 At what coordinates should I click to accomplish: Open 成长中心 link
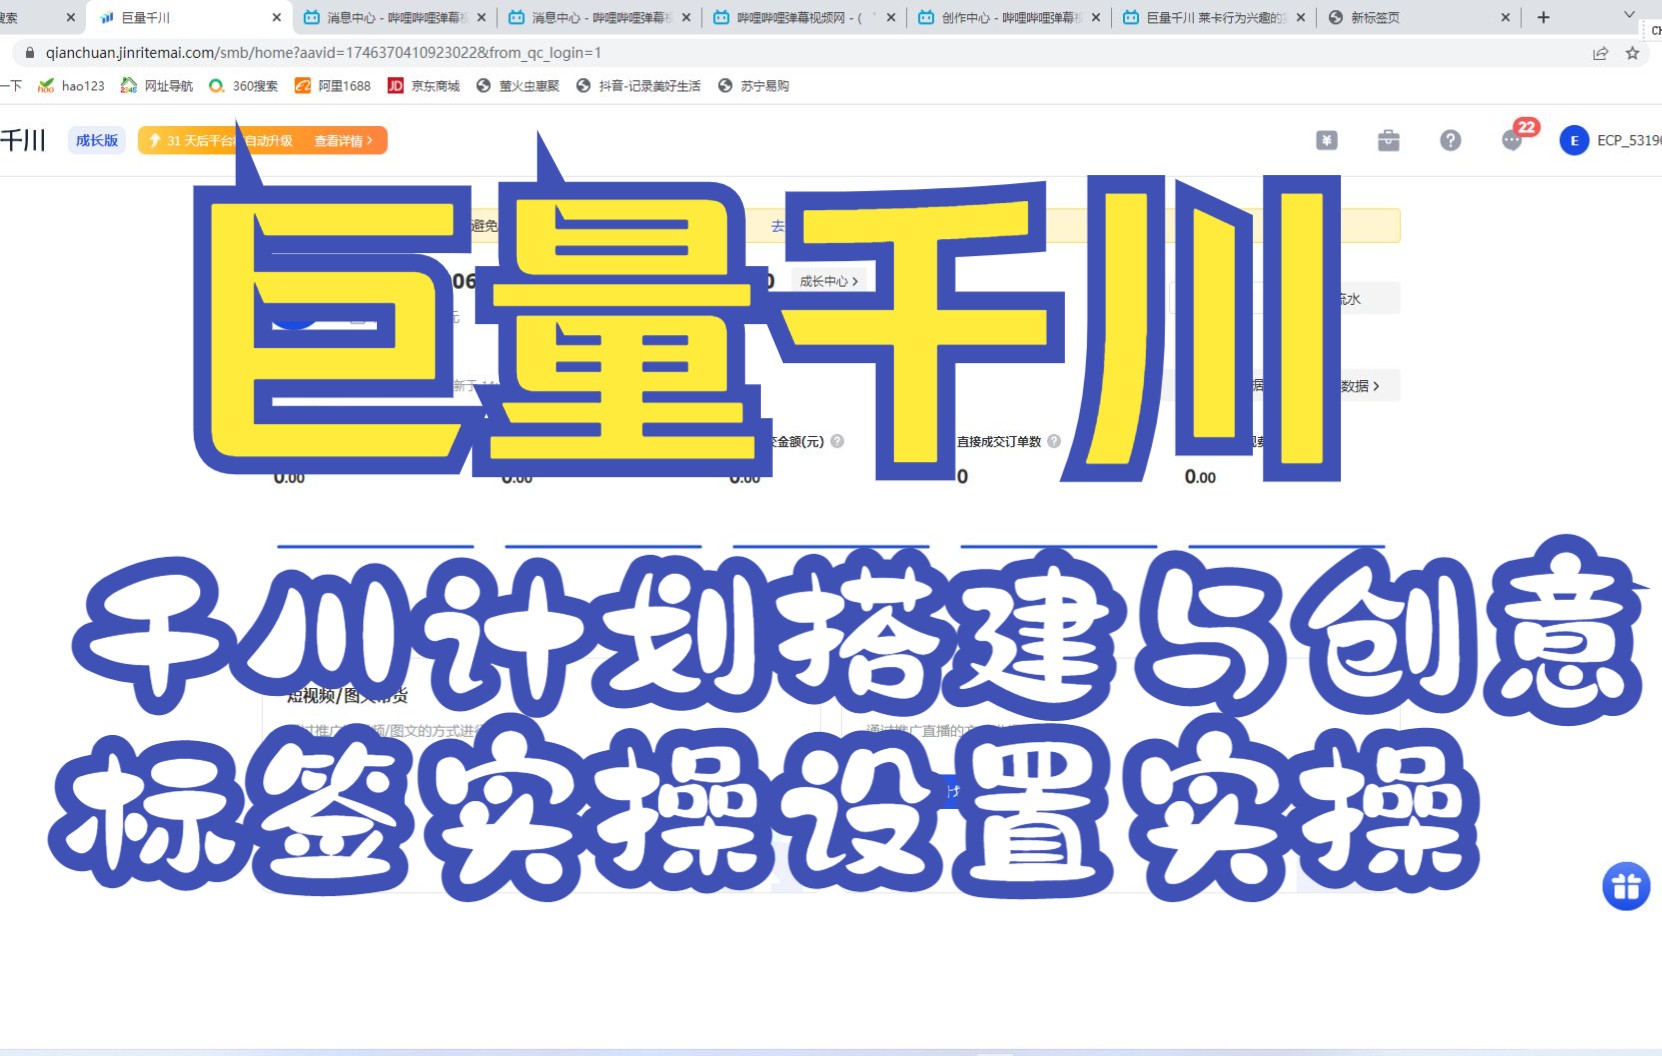[828, 281]
